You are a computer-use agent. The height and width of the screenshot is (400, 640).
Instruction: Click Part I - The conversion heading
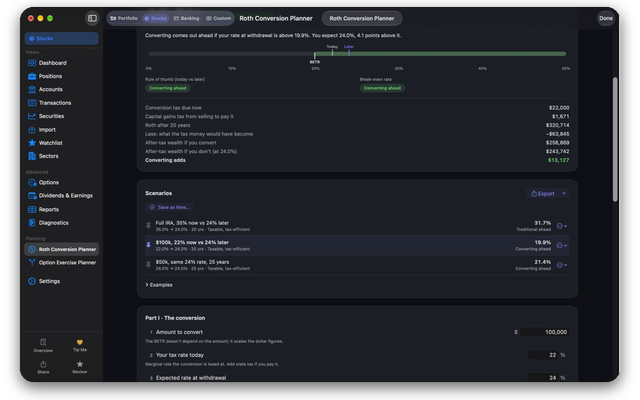pyautogui.click(x=175, y=318)
